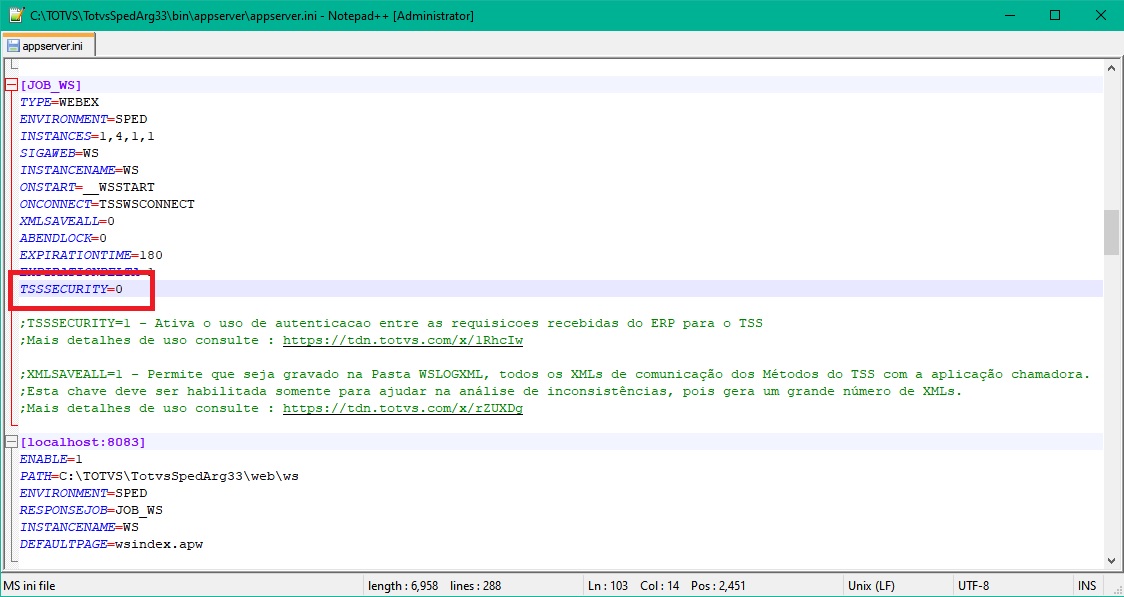This screenshot has height=597, width=1124.
Task: Click the ;TSSSECURITY=1 comment line
Action: point(391,323)
